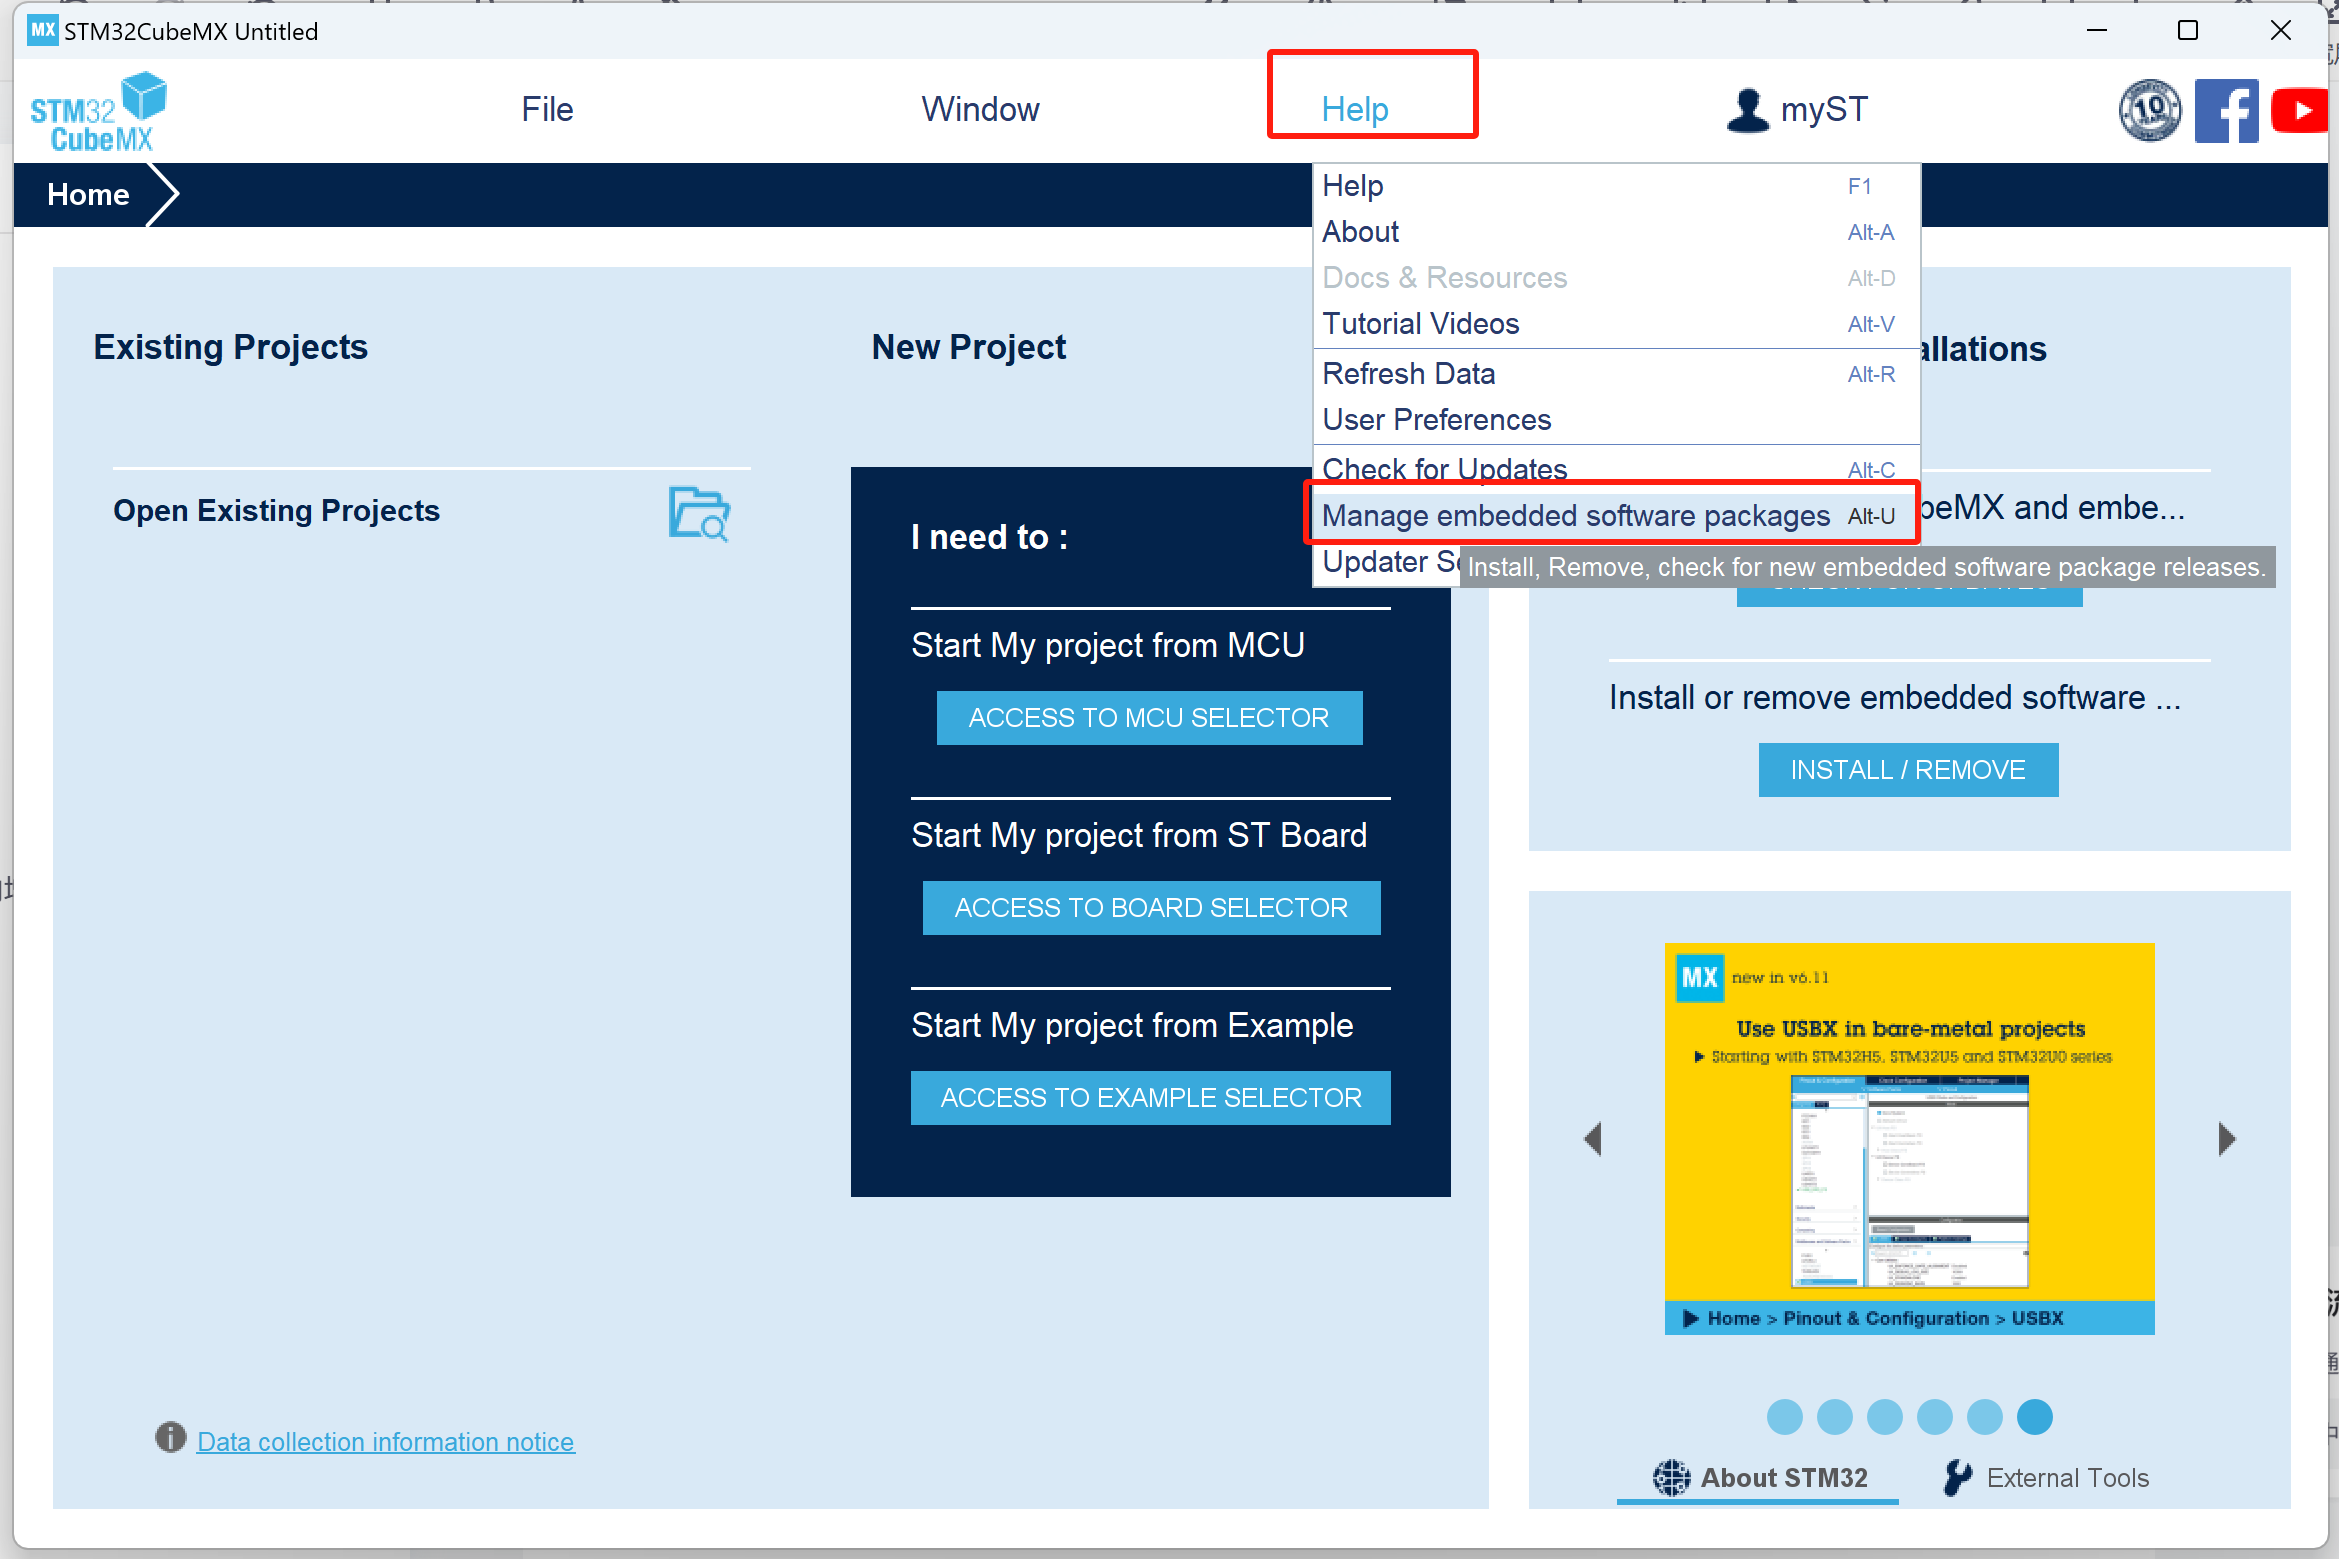Select Tutorial Videos menu entry
This screenshot has width=2339, height=1559.
tap(1616, 324)
